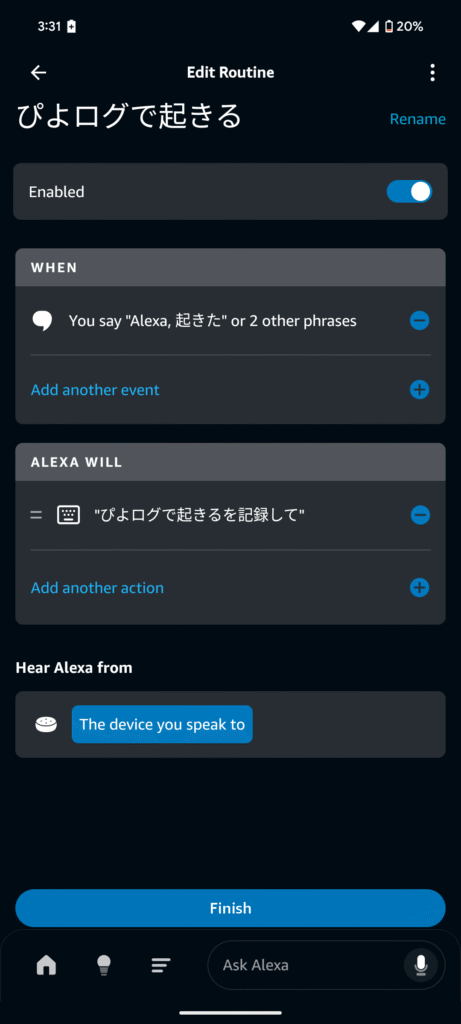
Task: Remove the voice phrase trigger event
Action: (x=419, y=321)
